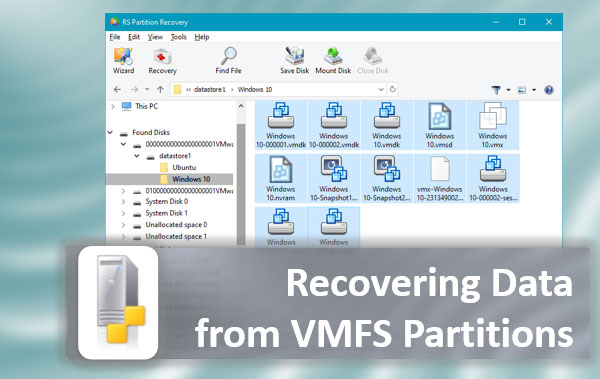Image resolution: width=600 pixels, height=379 pixels.
Task: Click the tree panel vertical scrollbar
Action: pyautogui.click(x=241, y=184)
